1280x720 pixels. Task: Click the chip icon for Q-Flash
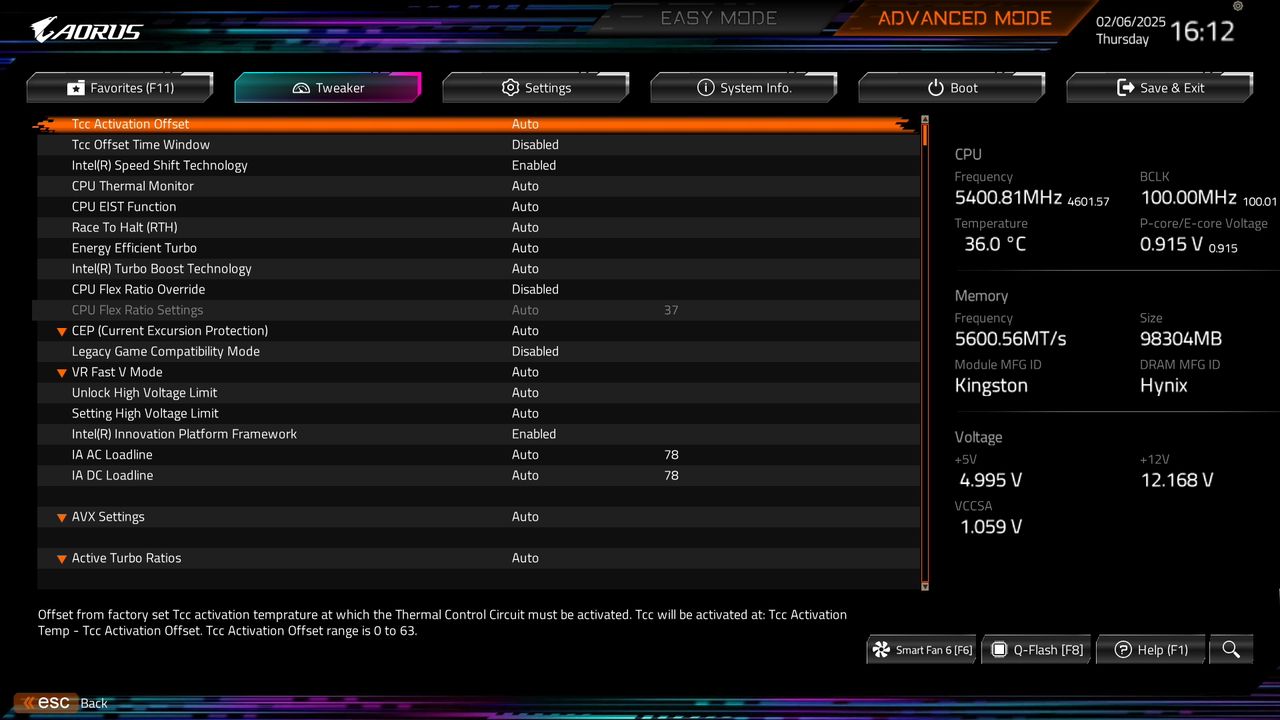point(998,650)
